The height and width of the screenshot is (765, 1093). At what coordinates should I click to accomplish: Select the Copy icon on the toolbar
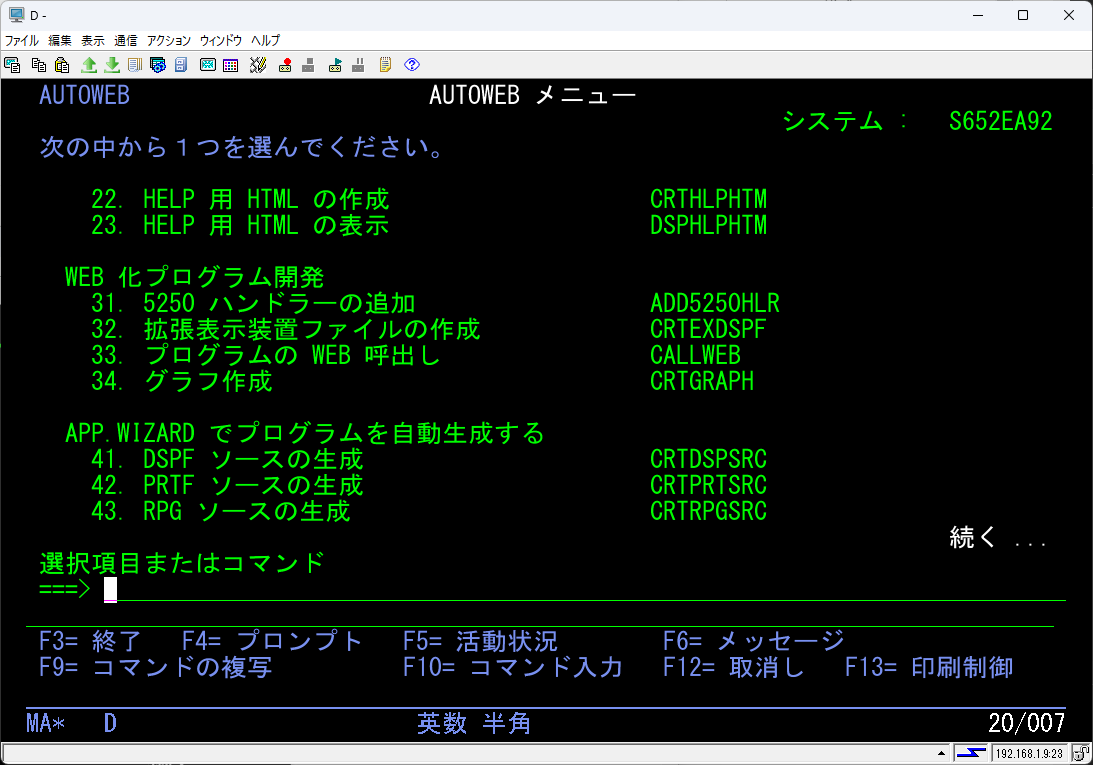pyautogui.click(x=38, y=65)
